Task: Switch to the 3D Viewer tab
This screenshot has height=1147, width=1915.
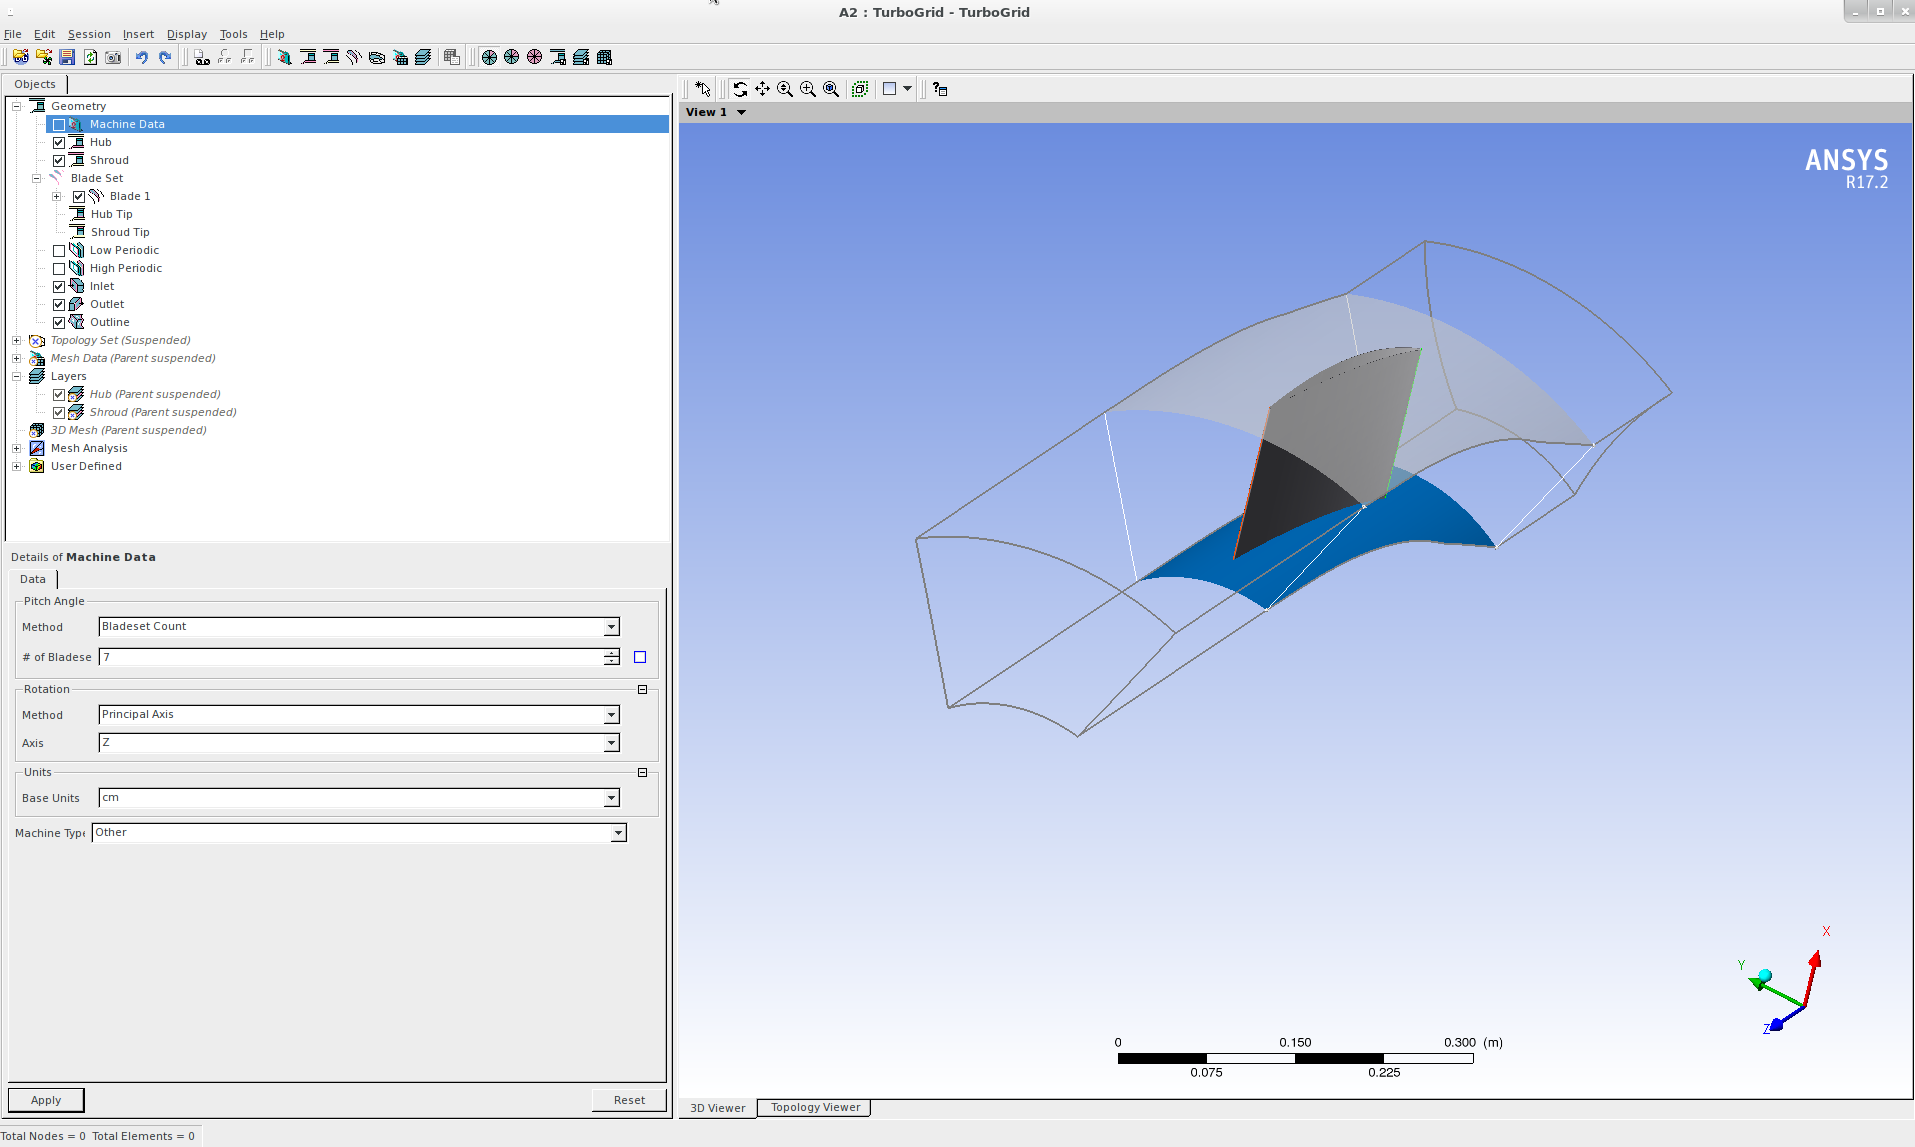Action: [718, 1108]
